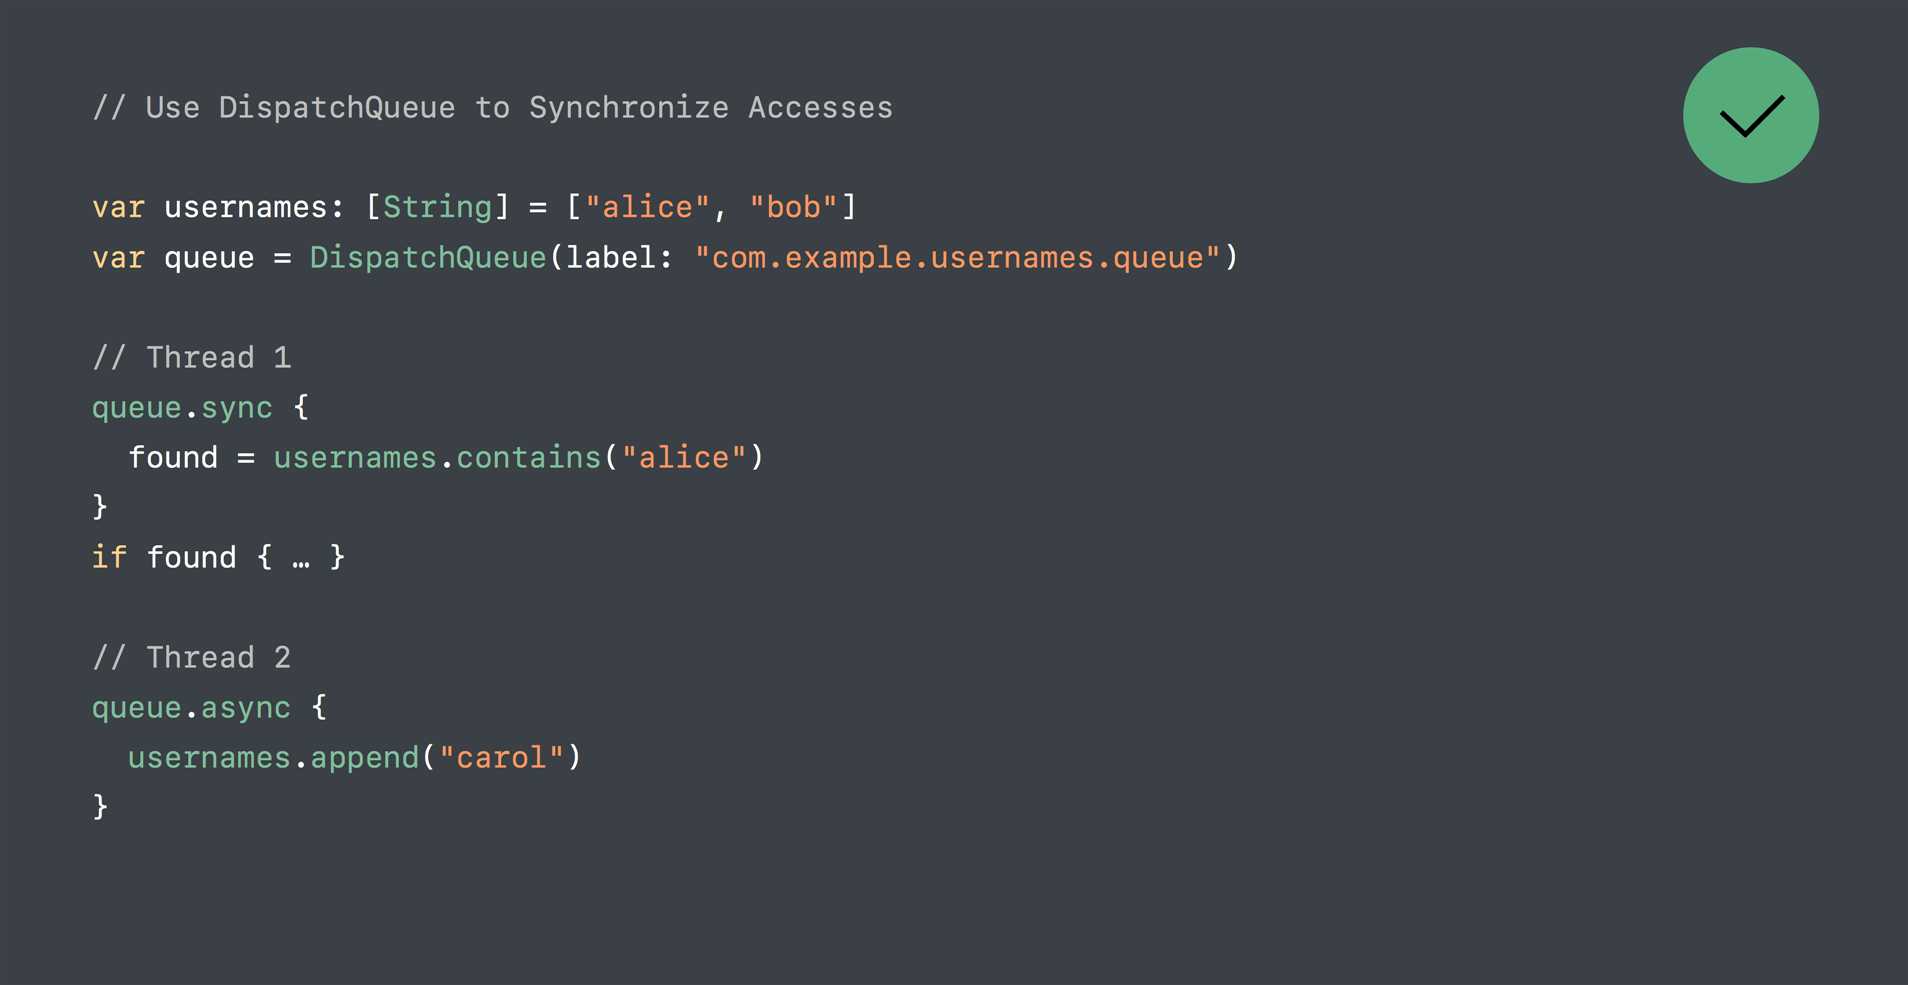Click the usernames.append method call
The width and height of the screenshot is (1908, 985).
[x=273, y=757]
